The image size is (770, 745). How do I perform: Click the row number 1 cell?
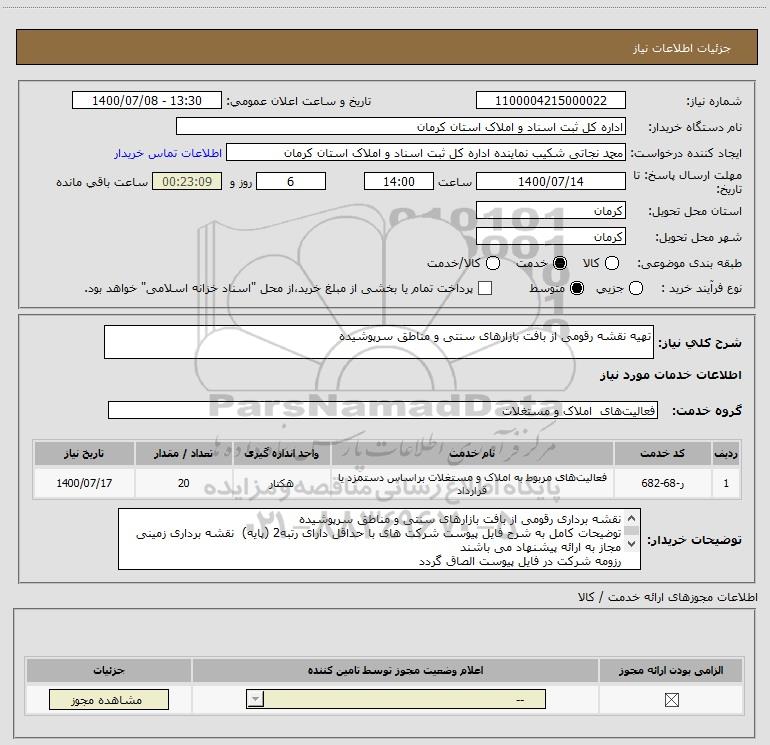pyautogui.click(x=726, y=483)
